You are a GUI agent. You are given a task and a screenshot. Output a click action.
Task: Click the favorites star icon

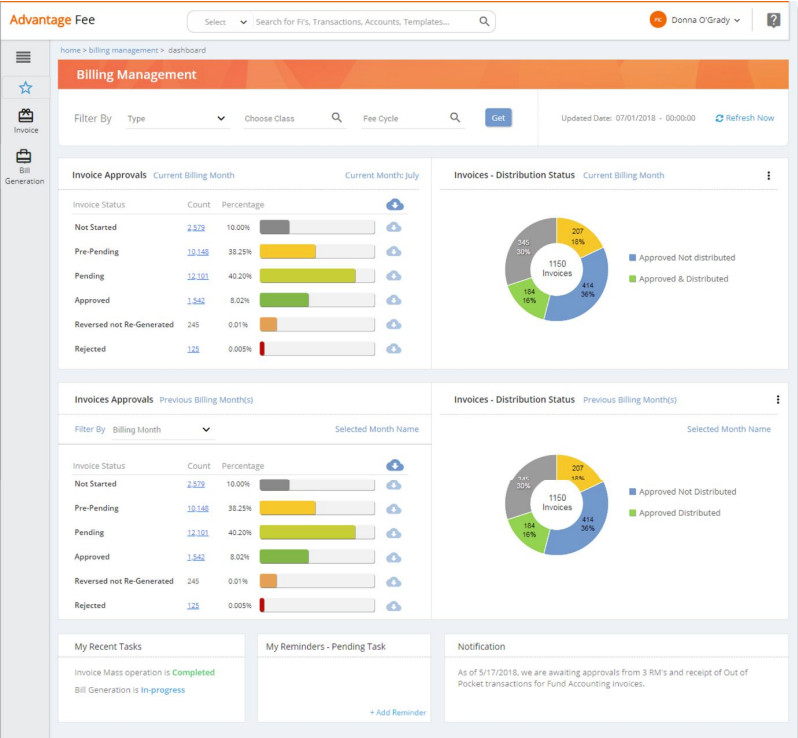25,88
